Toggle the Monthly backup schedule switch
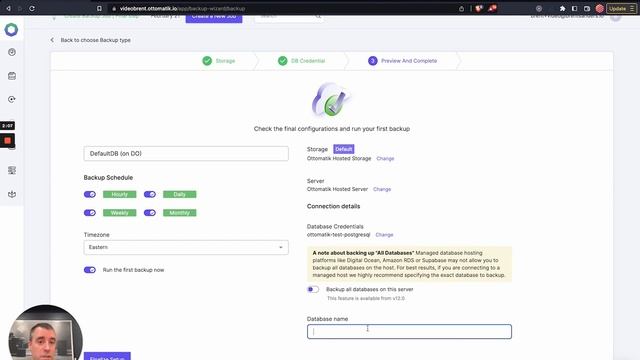The image size is (640, 360). click(150, 213)
